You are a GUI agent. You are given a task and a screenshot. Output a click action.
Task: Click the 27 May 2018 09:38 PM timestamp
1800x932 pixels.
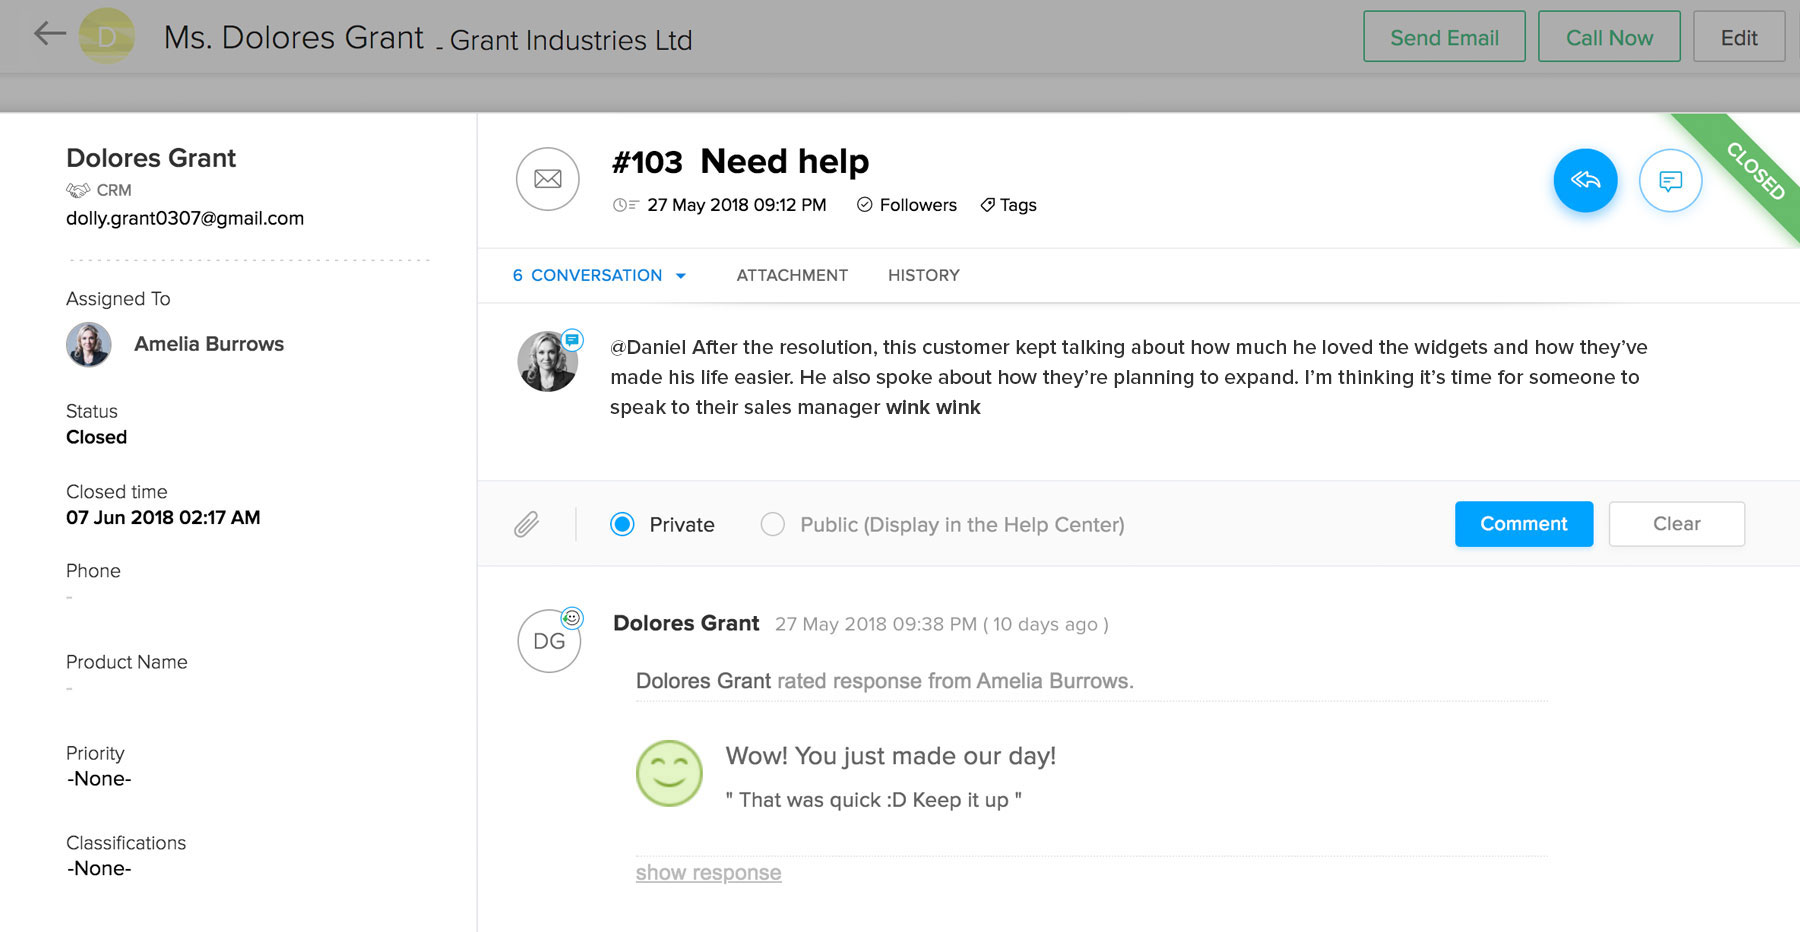pos(876,624)
